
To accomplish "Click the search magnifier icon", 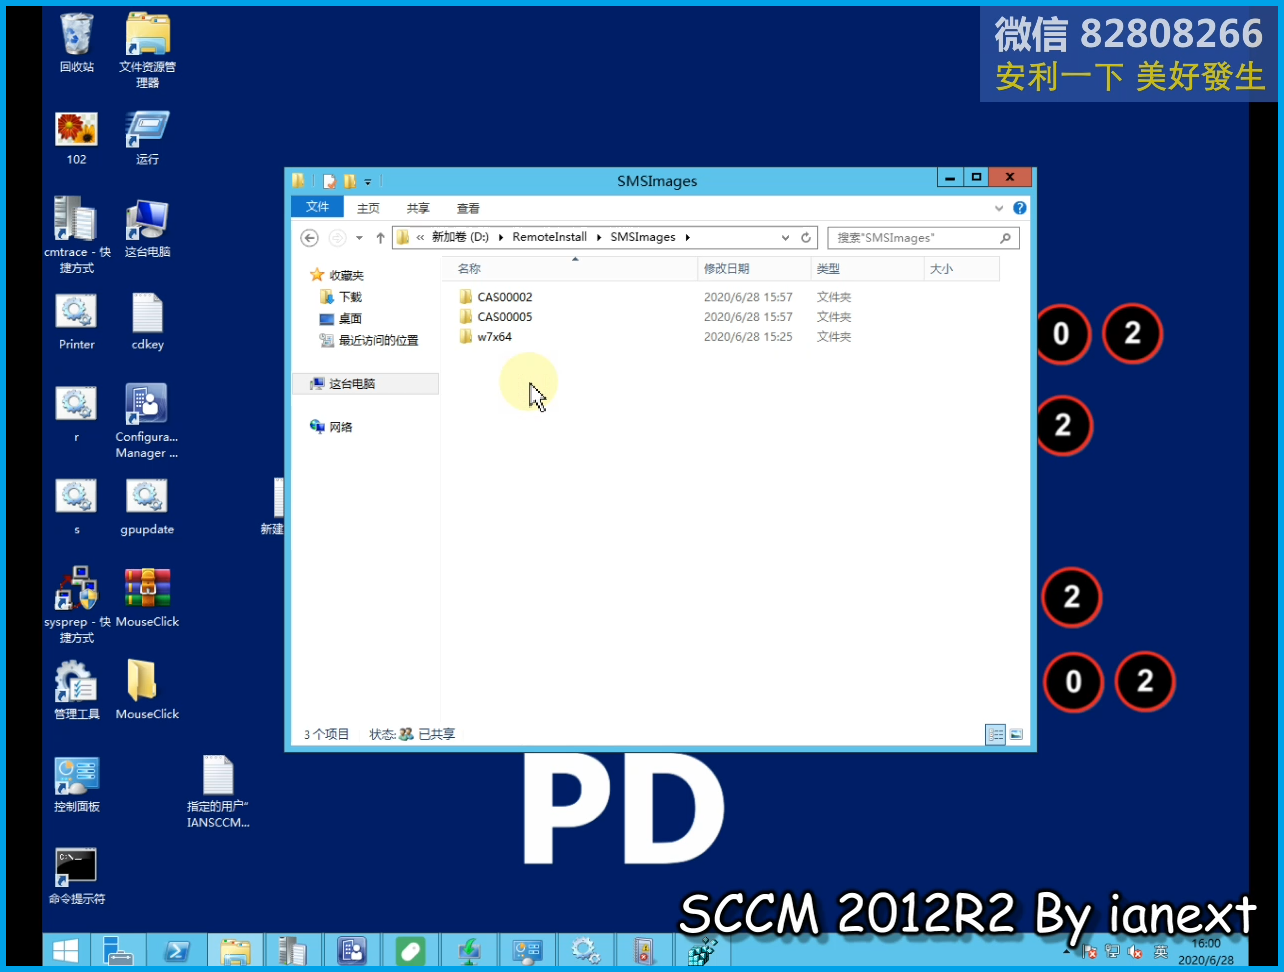I will coord(1005,237).
